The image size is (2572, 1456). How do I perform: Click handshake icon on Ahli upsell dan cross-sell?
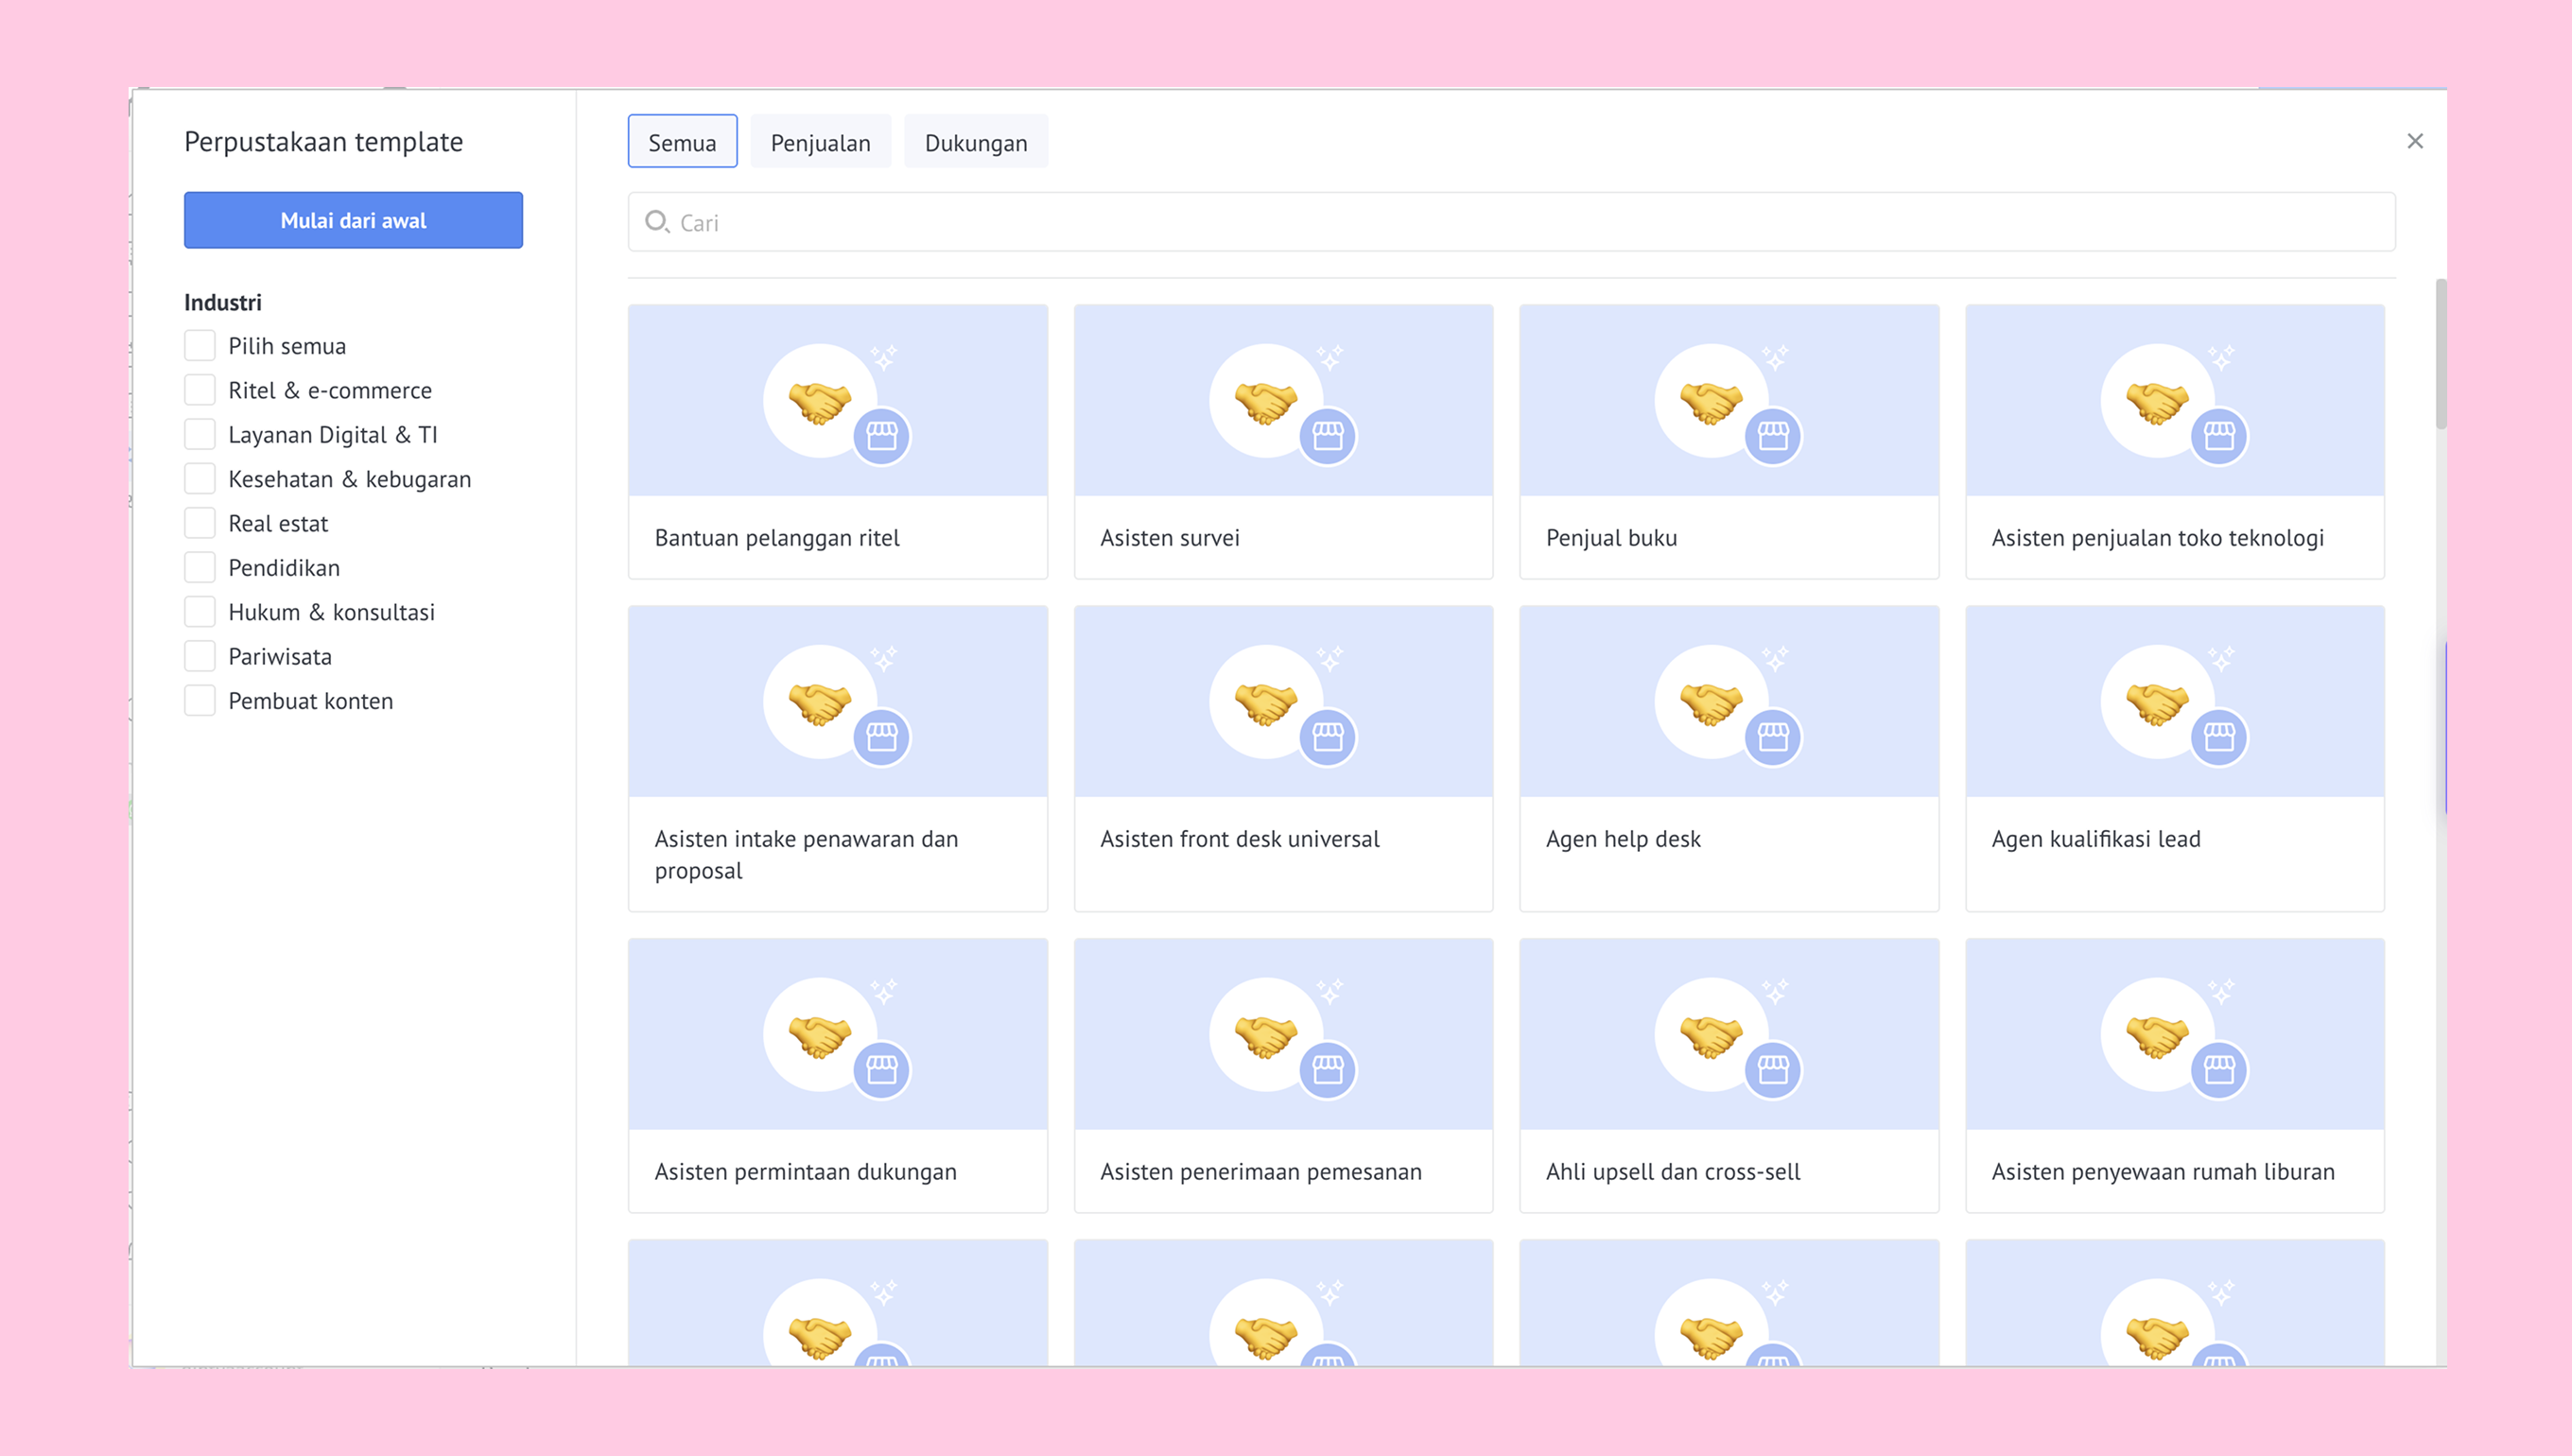(1710, 1036)
